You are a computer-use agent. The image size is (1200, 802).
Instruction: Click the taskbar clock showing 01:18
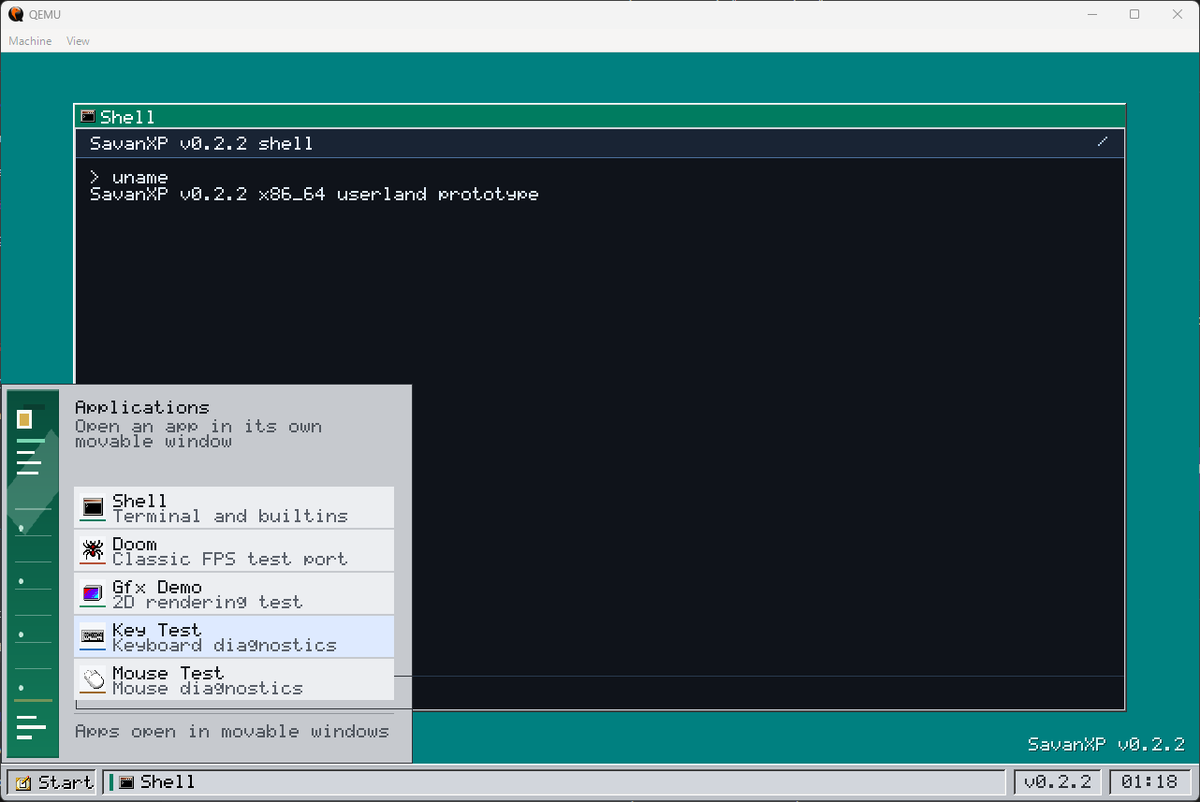(1149, 782)
